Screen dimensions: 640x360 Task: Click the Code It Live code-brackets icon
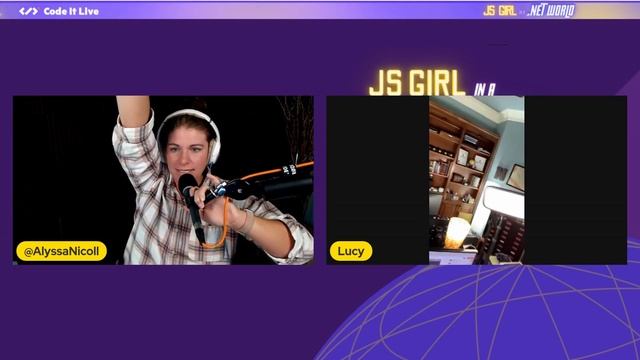tap(28, 11)
